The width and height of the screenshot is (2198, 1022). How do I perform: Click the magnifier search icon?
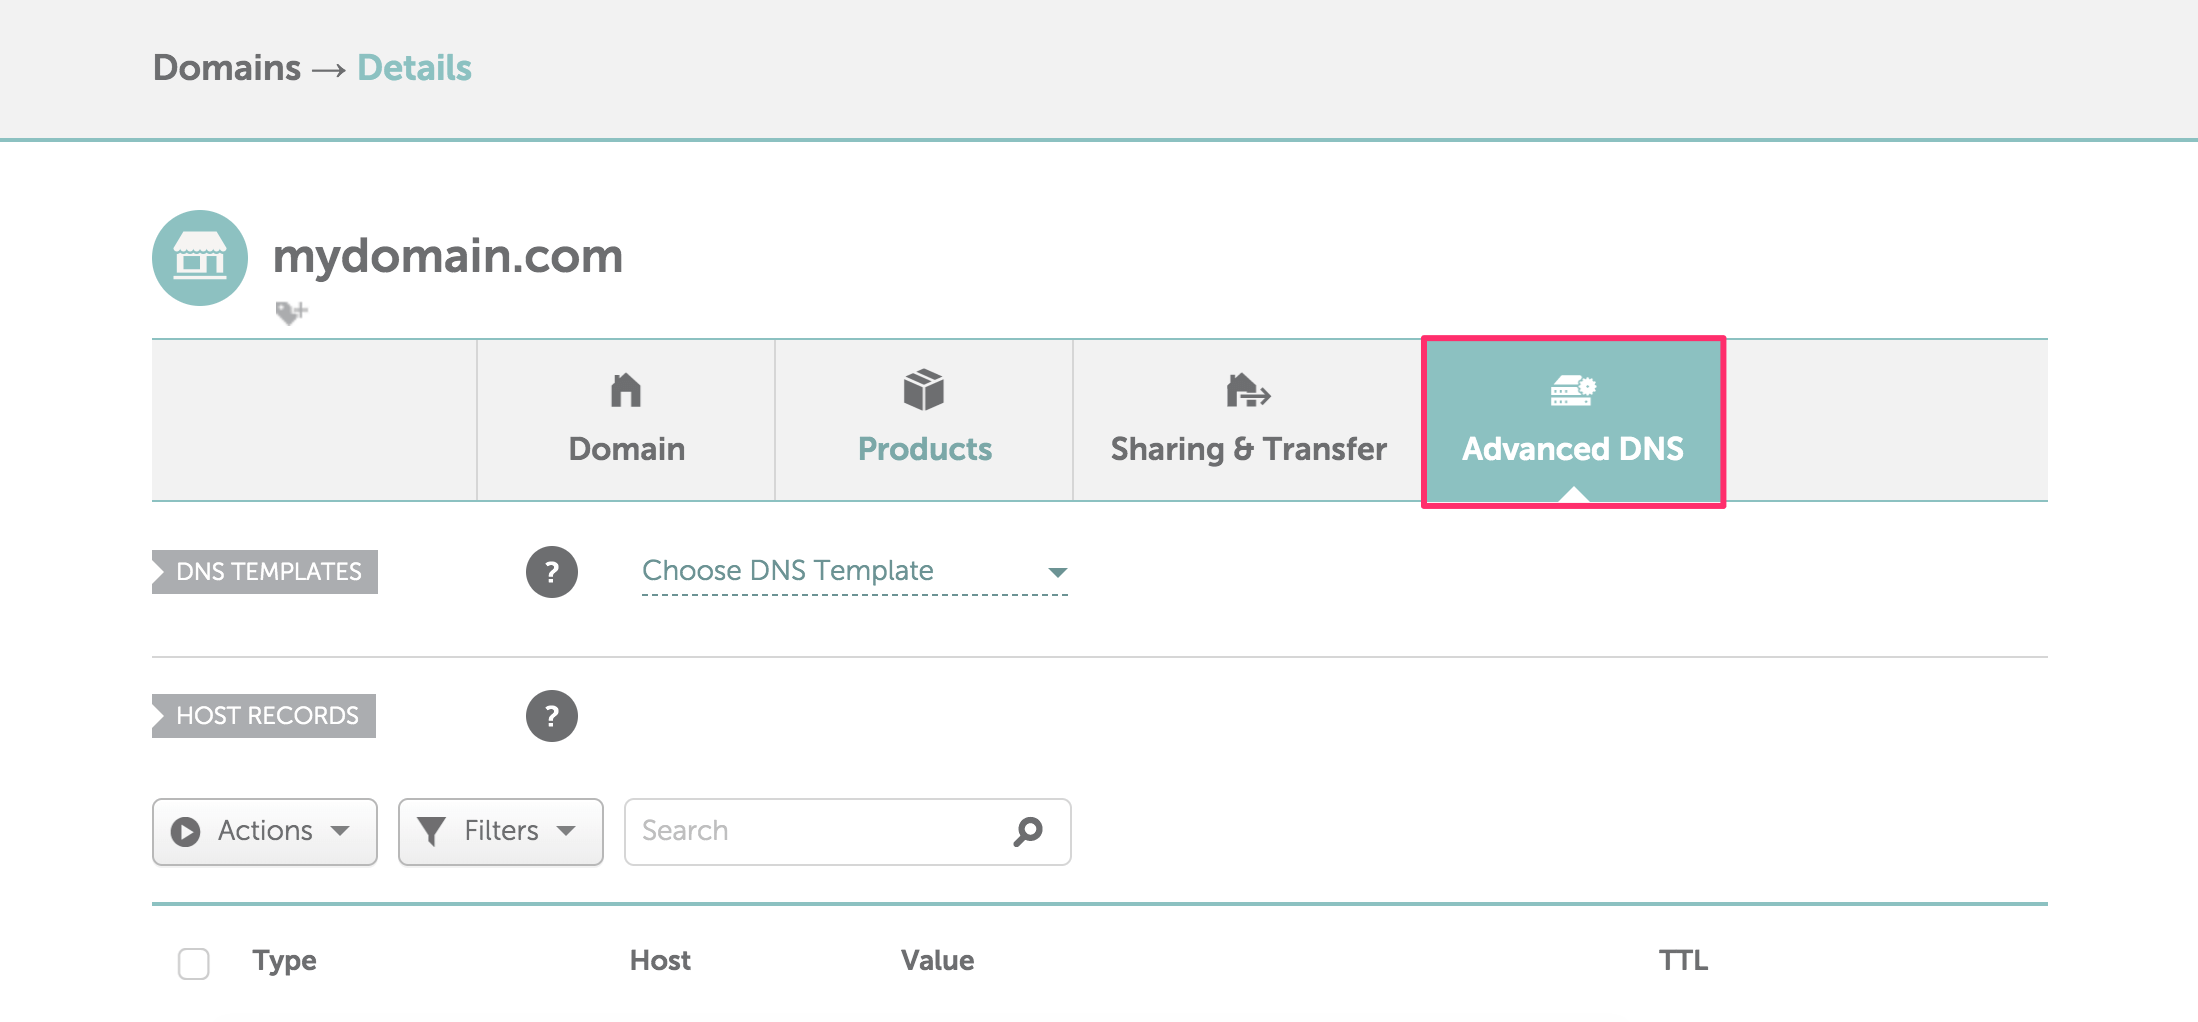click(x=1028, y=831)
